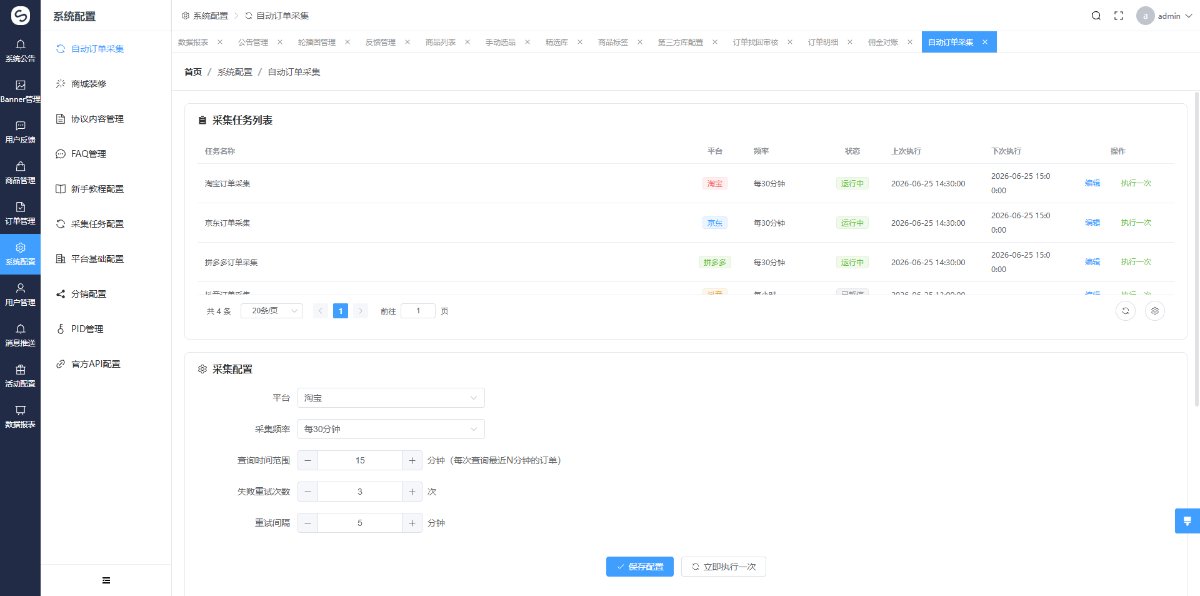Run 拼多多订单采集 once via 执行一次
This screenshot has width=1200, height=596.
point(1136,262)
